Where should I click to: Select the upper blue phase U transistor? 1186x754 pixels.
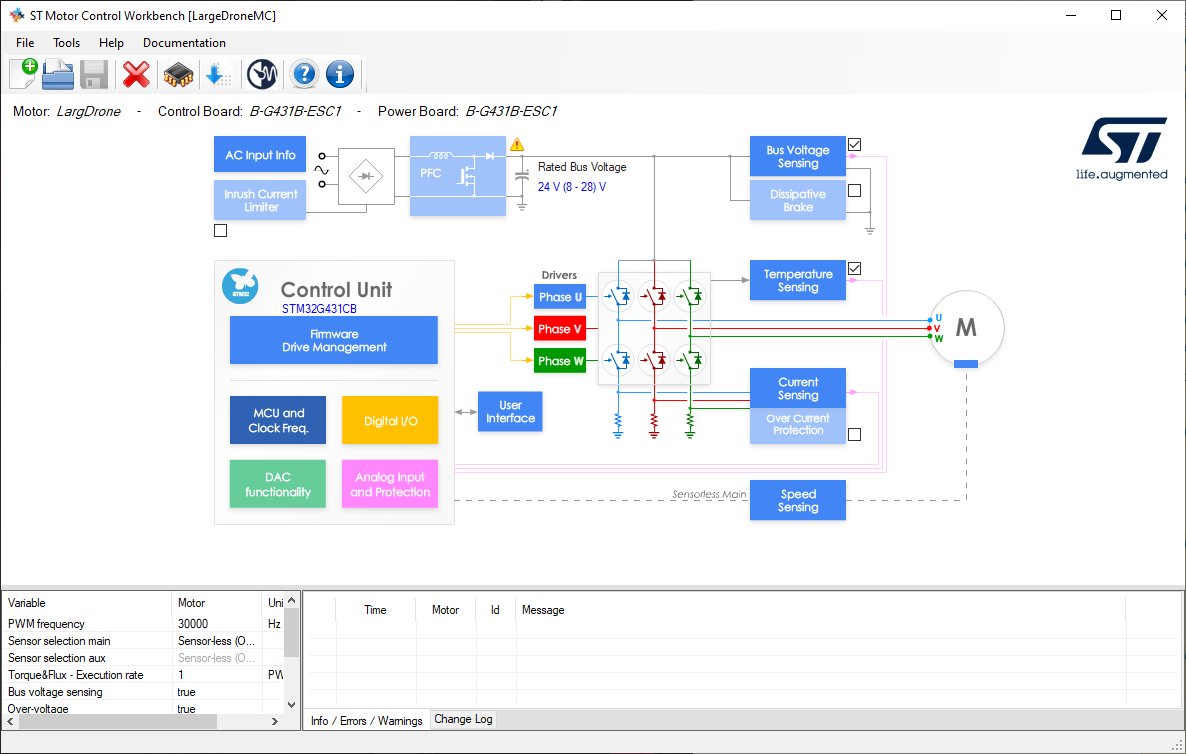(619, 296)
